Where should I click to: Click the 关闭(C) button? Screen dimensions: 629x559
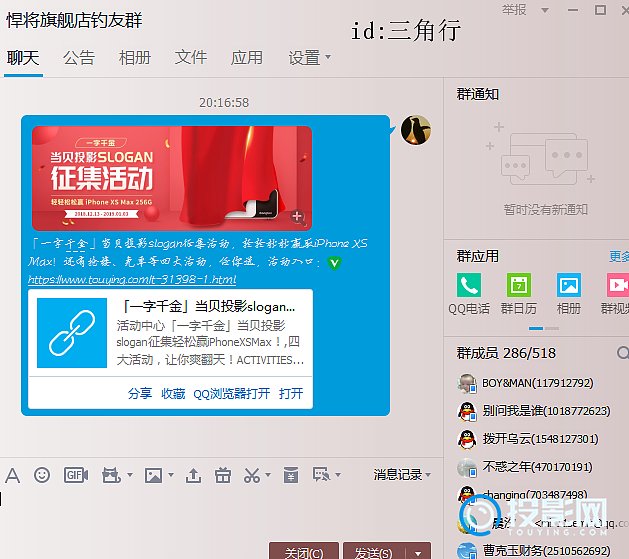[x=303, y=552]
